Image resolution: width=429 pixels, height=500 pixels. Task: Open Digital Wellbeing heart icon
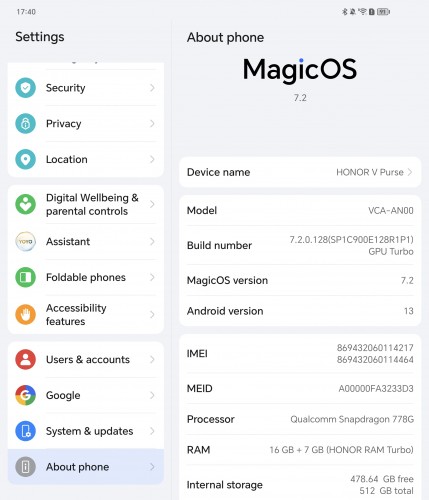tap(25, 204)
